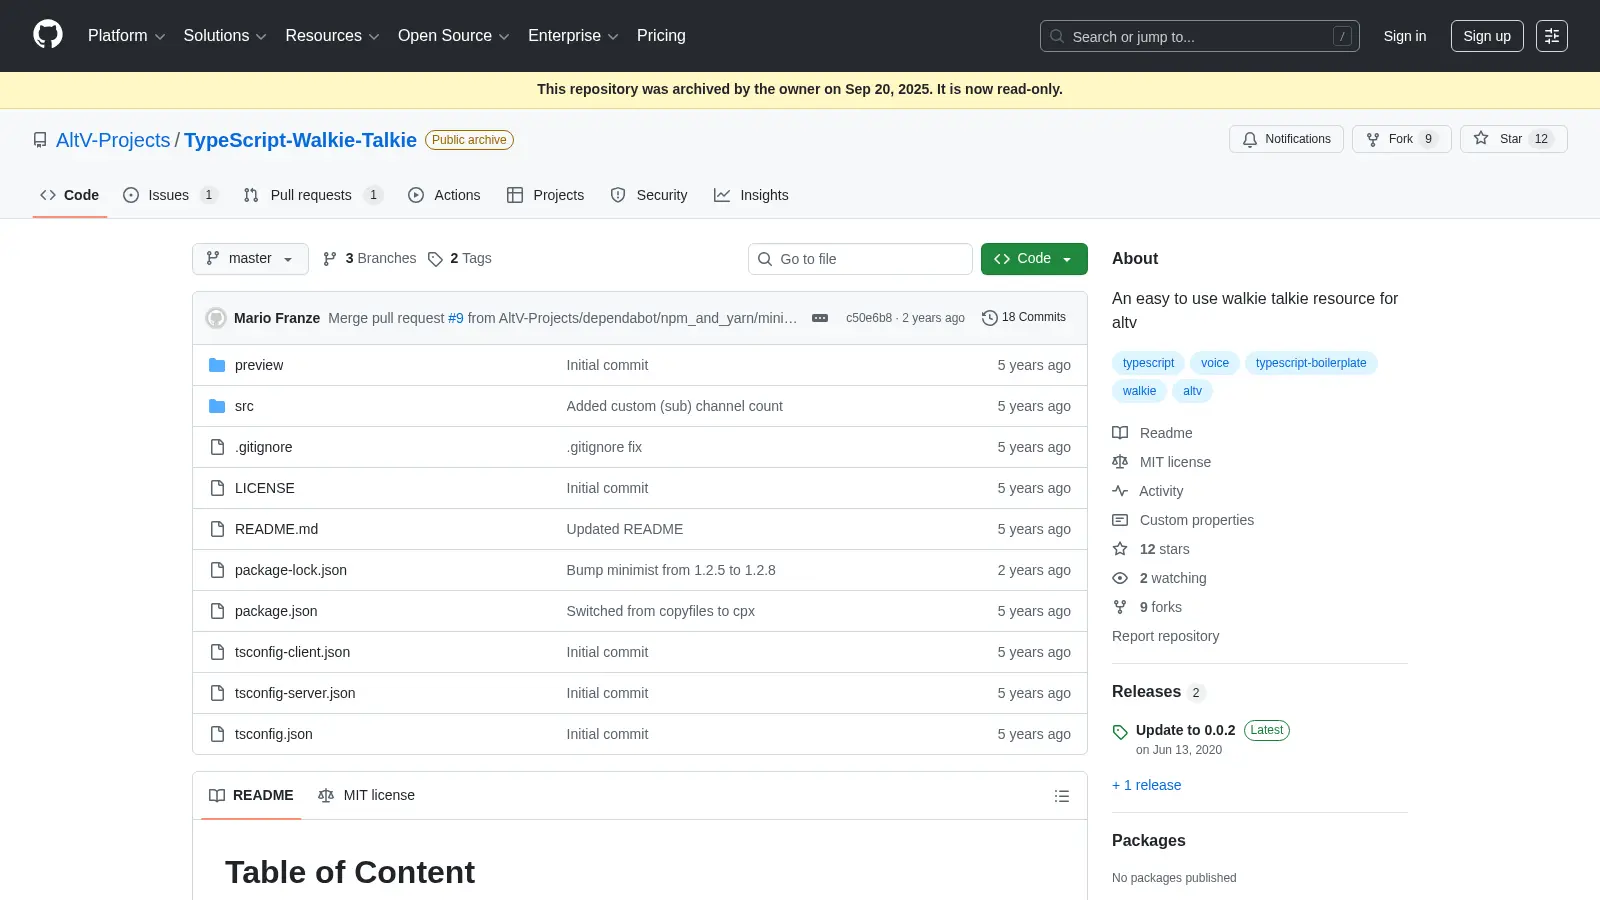Expand the Platform menu
Screen dimensions: 1600x900
[126, 35]
